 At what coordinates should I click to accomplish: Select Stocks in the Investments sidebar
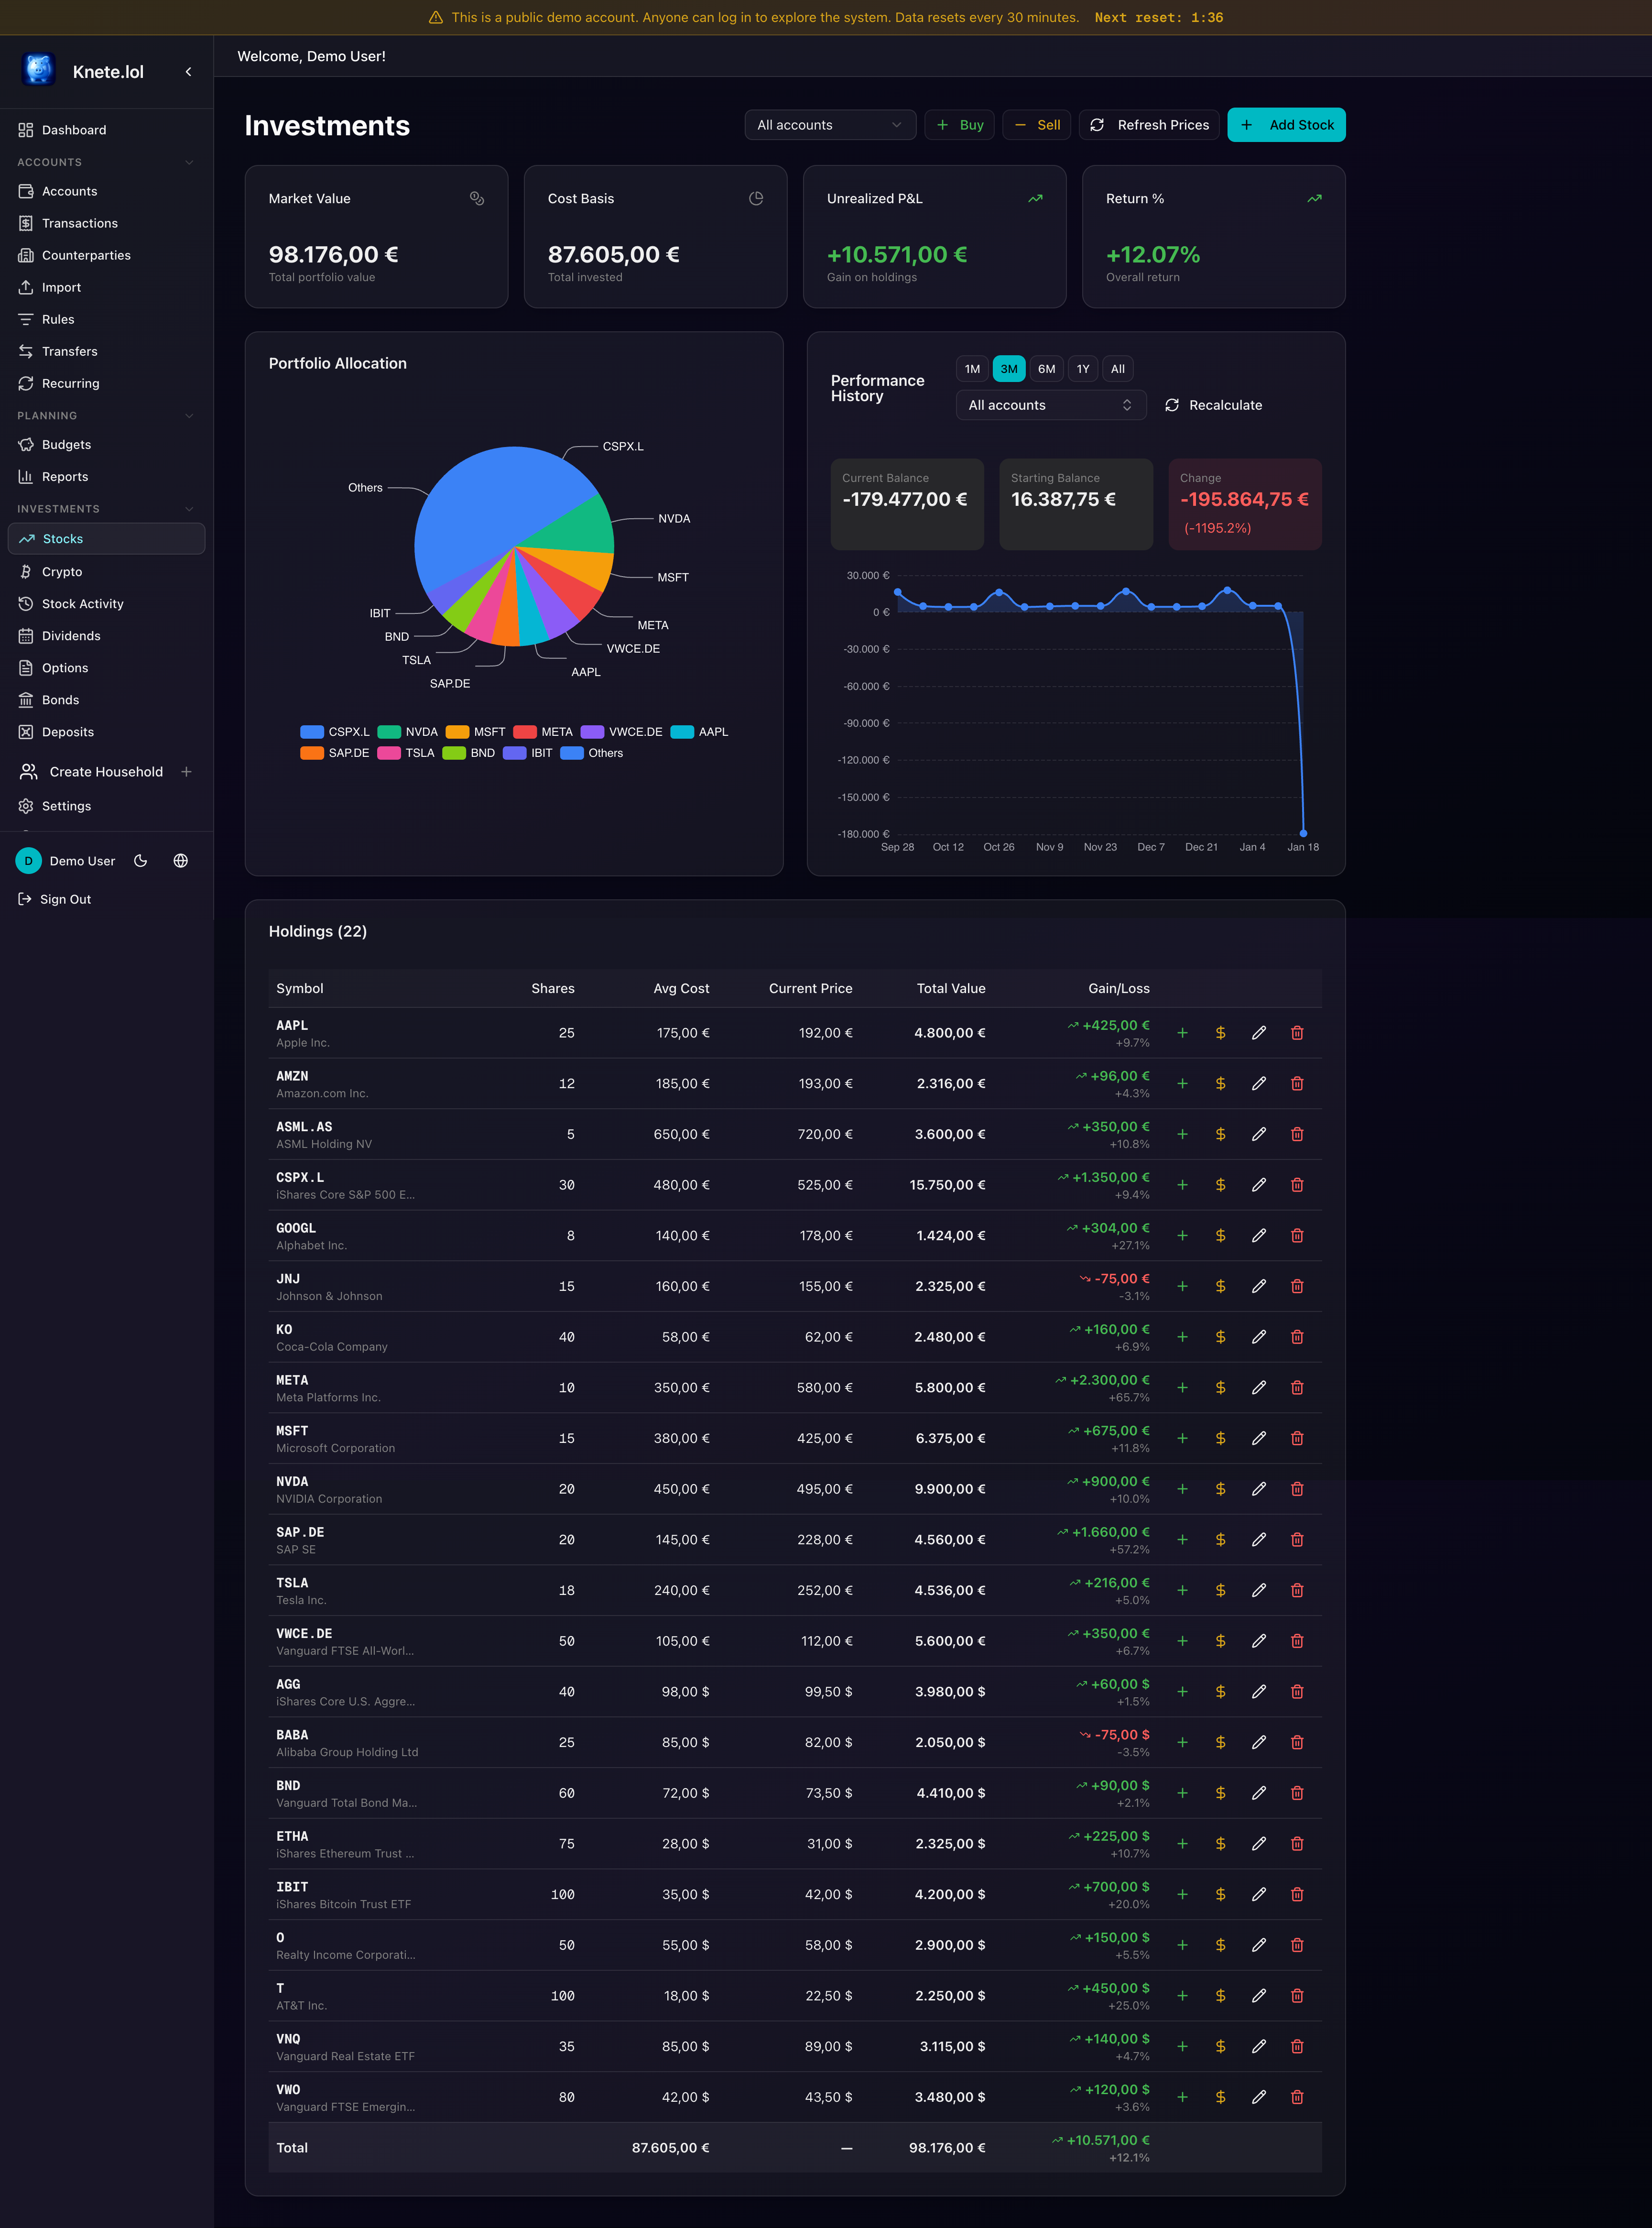(62, 538)
